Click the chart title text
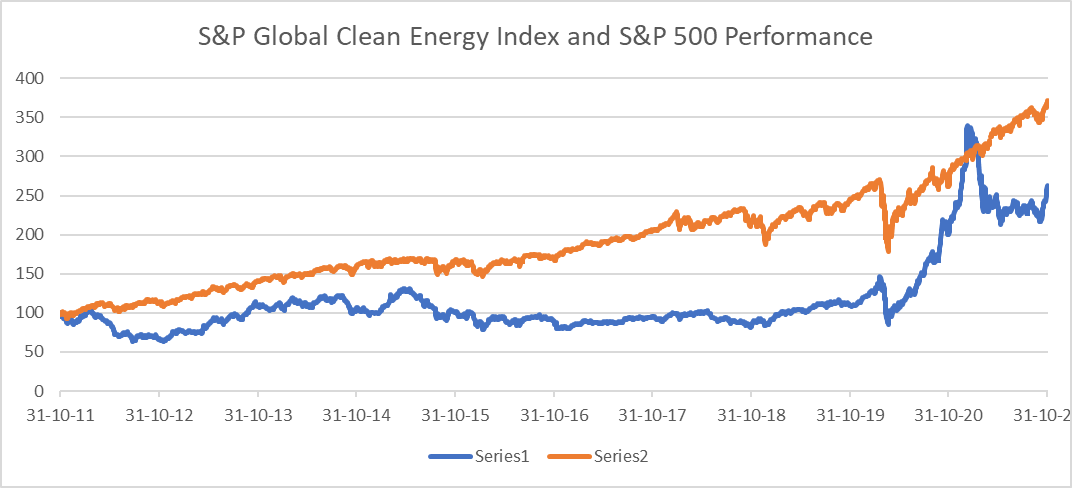1072x488 pixels. tap(536, 37)
